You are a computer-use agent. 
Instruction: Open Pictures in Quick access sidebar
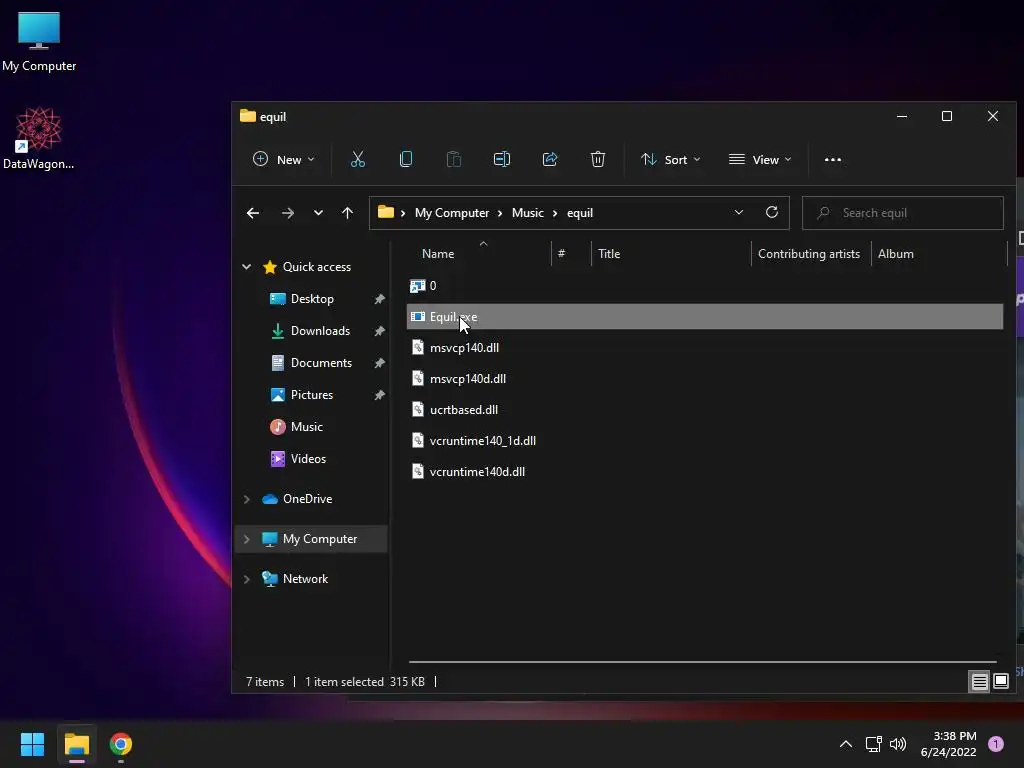click(x=312, y=395)
